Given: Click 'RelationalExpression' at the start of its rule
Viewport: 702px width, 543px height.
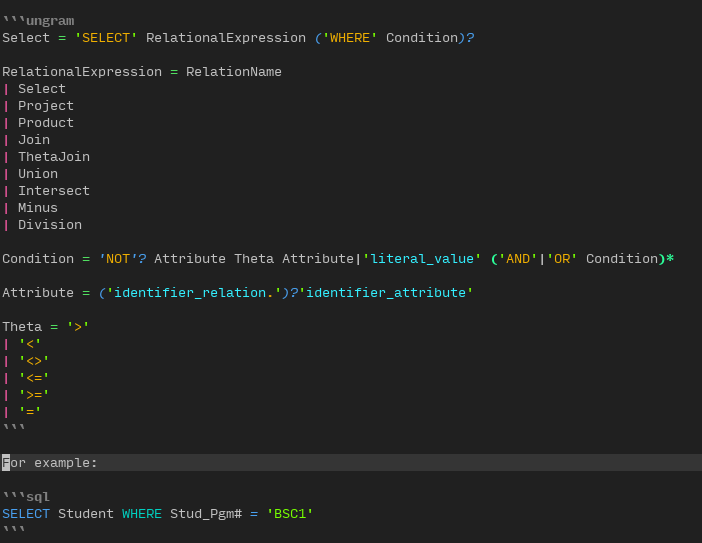Looking at the screenshot, I should pyautogui.click(x=82, y=72).
